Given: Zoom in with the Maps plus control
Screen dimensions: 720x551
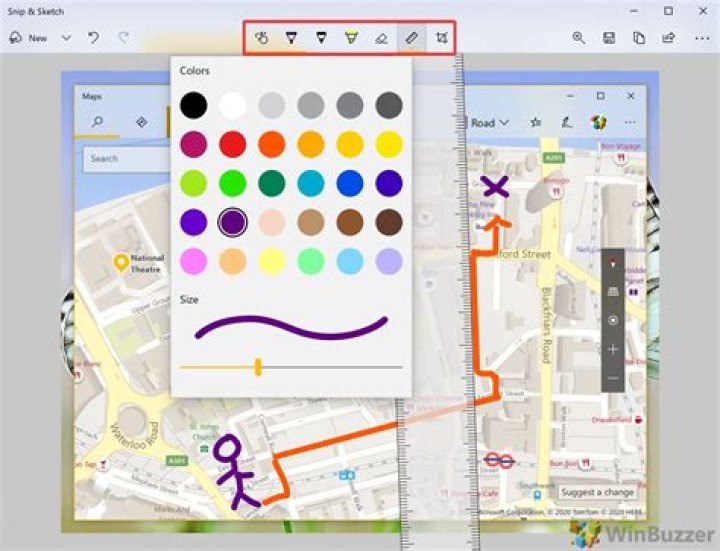Looking at the screenshot, I should (613, 349).
